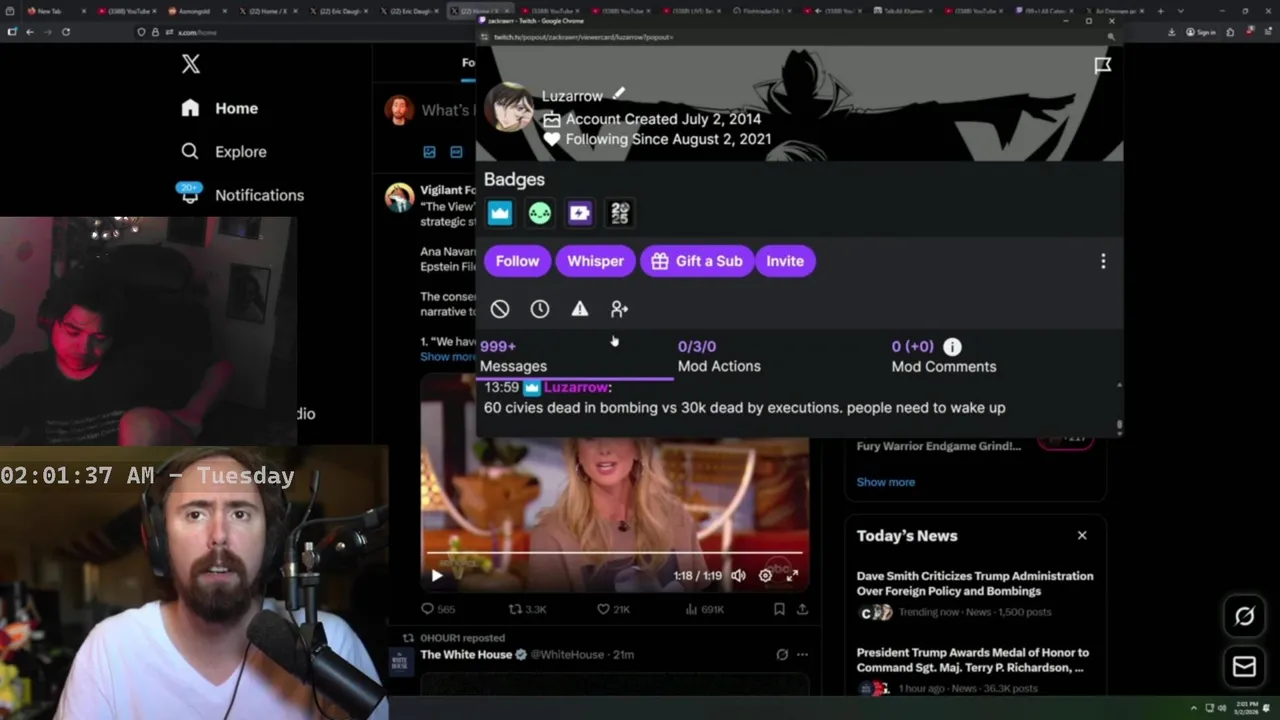The height and width of the screenshot is (720, 1280).
Task: Click the video progress bar
Action: pos(614,552)
